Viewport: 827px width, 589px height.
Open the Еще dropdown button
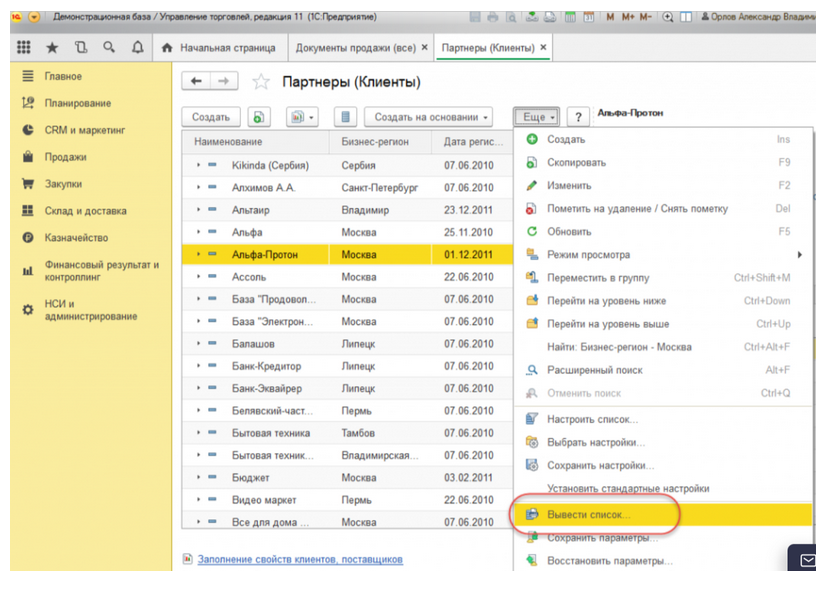pyautogui.click(x=537, y=117)
